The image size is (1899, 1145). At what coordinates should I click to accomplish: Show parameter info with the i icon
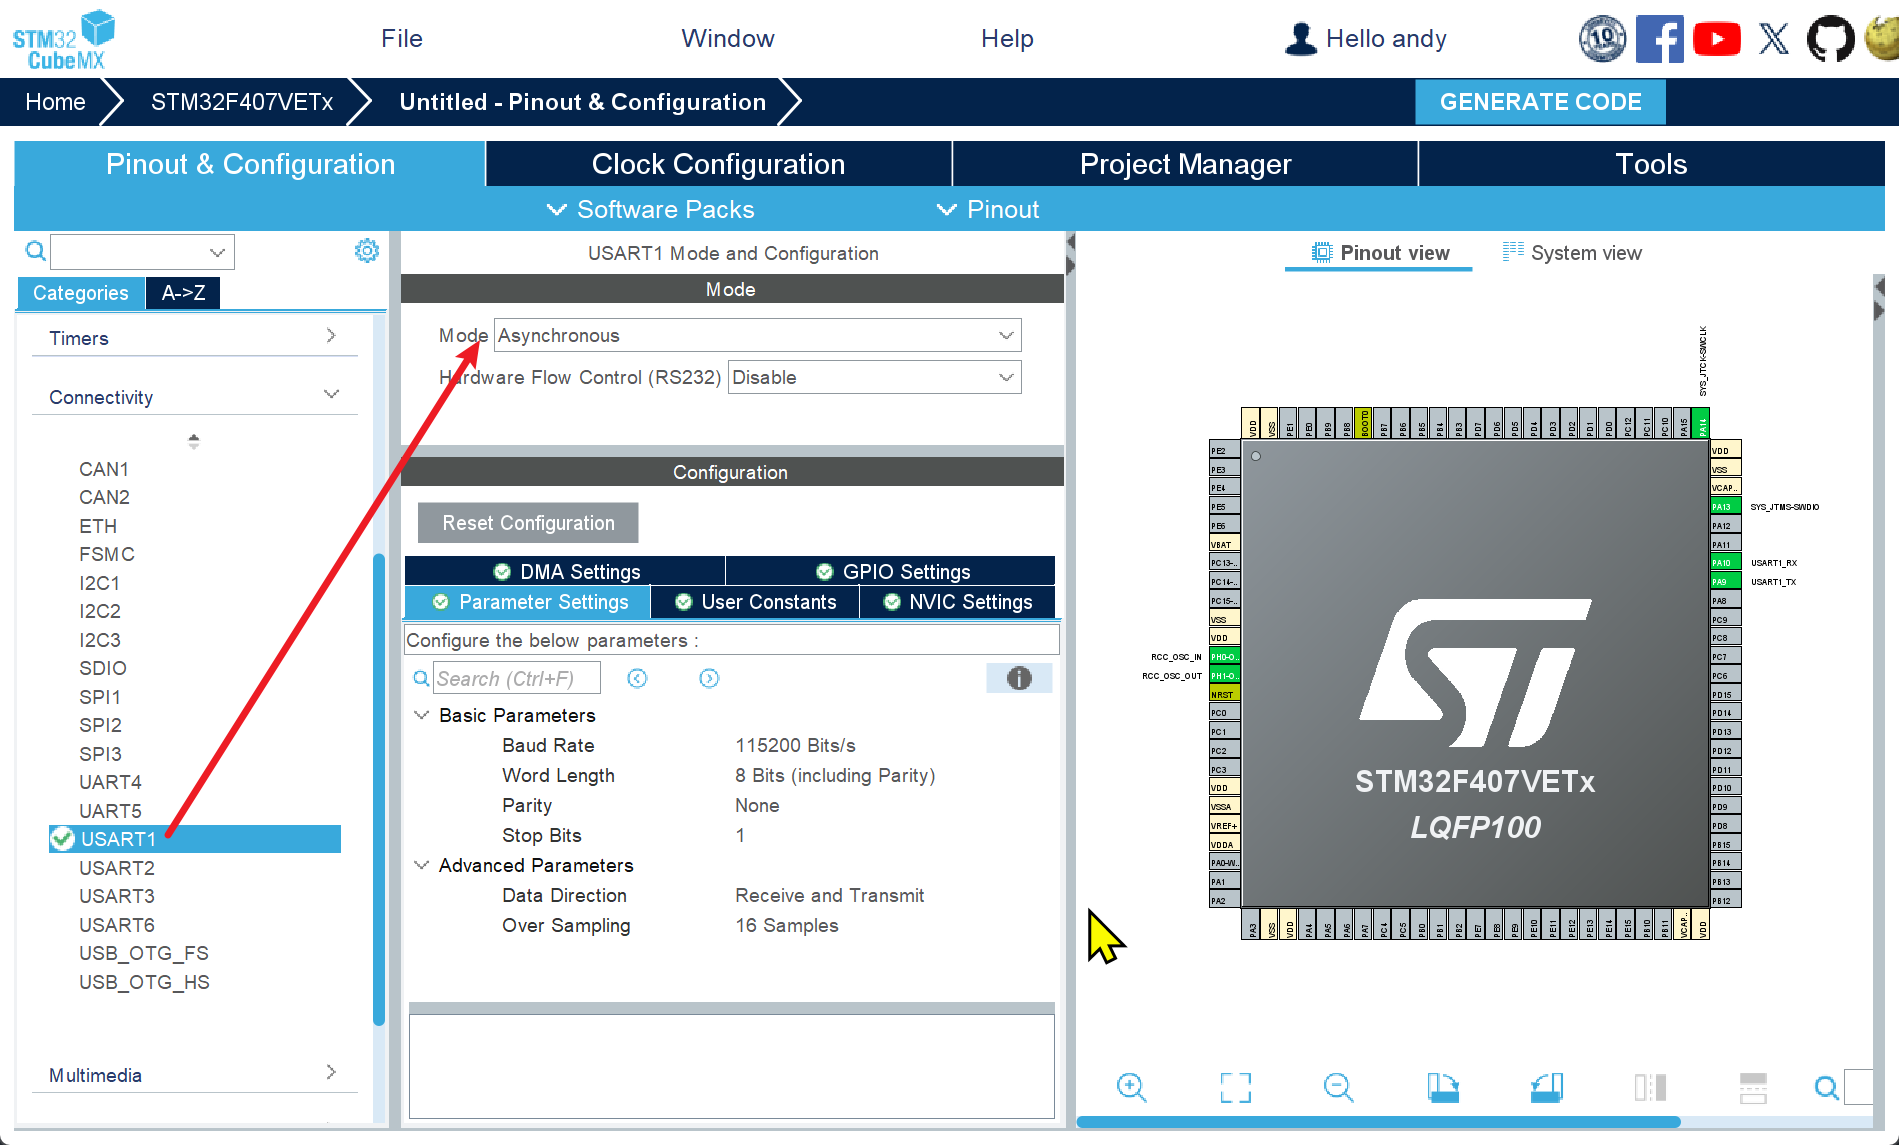[x=1019, y=678]
